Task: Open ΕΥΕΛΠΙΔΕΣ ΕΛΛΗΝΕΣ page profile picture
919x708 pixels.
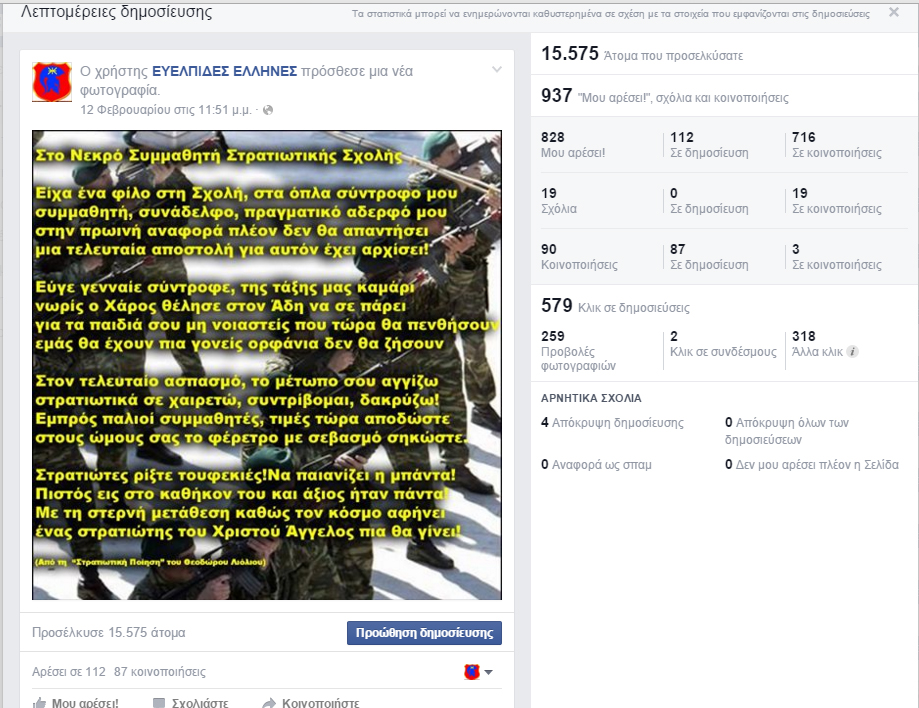Action: (x=52, y=82)
